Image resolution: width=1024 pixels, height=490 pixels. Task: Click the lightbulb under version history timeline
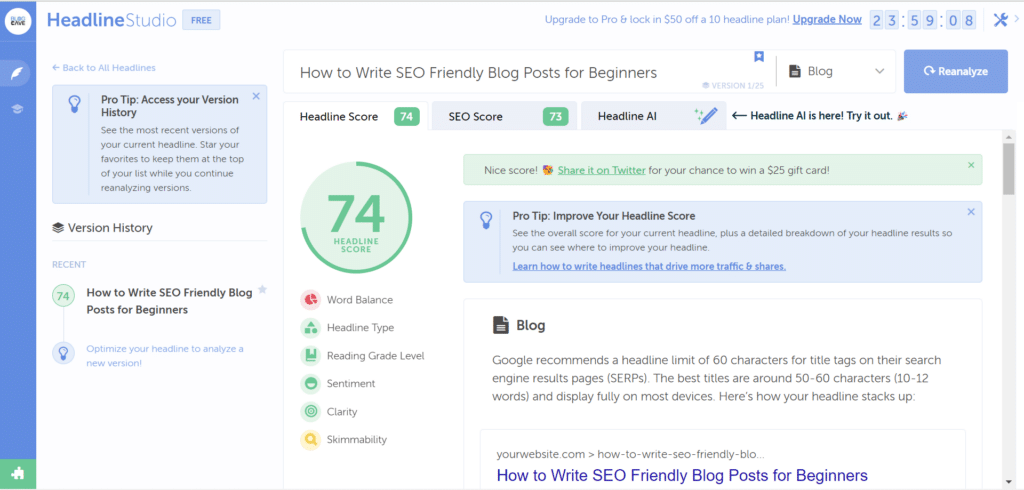point(63,353)
